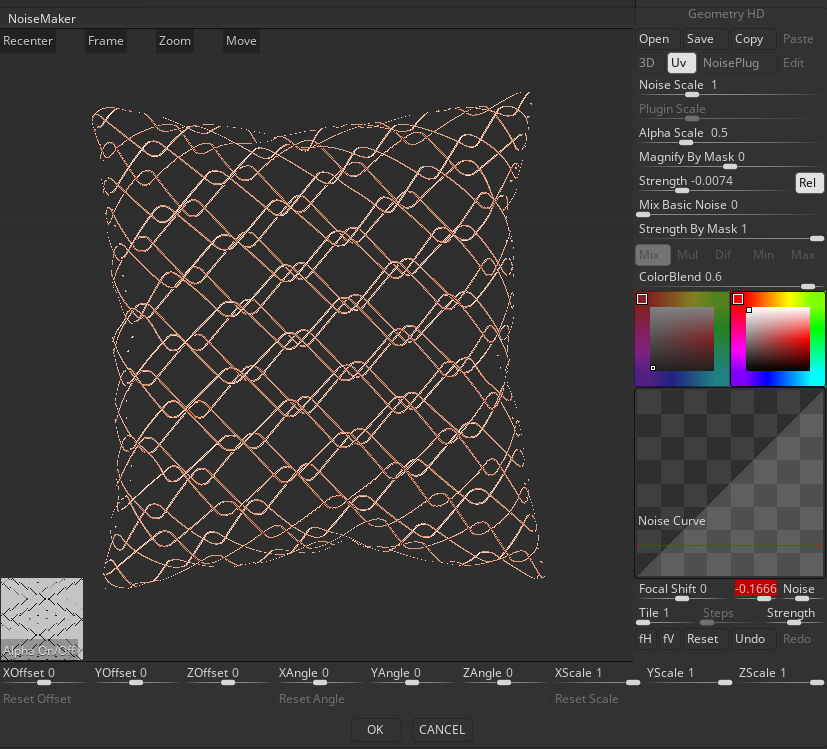Click the XOffset slider

tap(45, 676)
